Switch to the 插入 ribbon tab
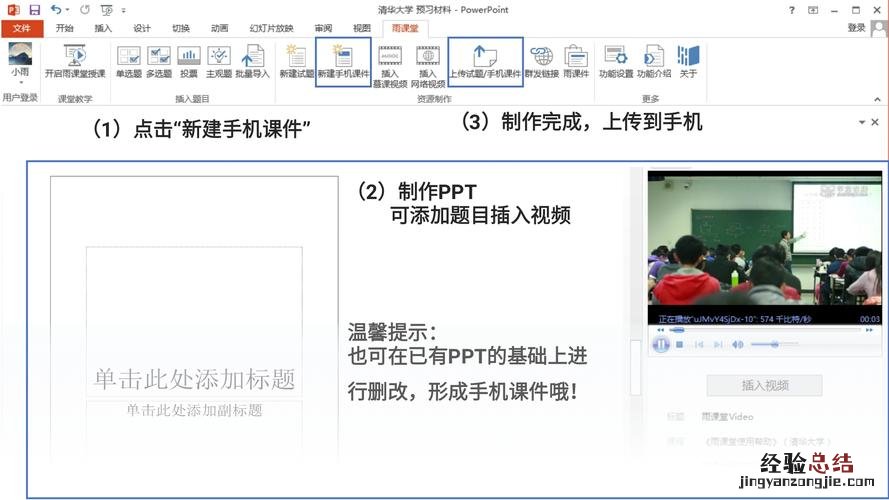 click(103, 28)
